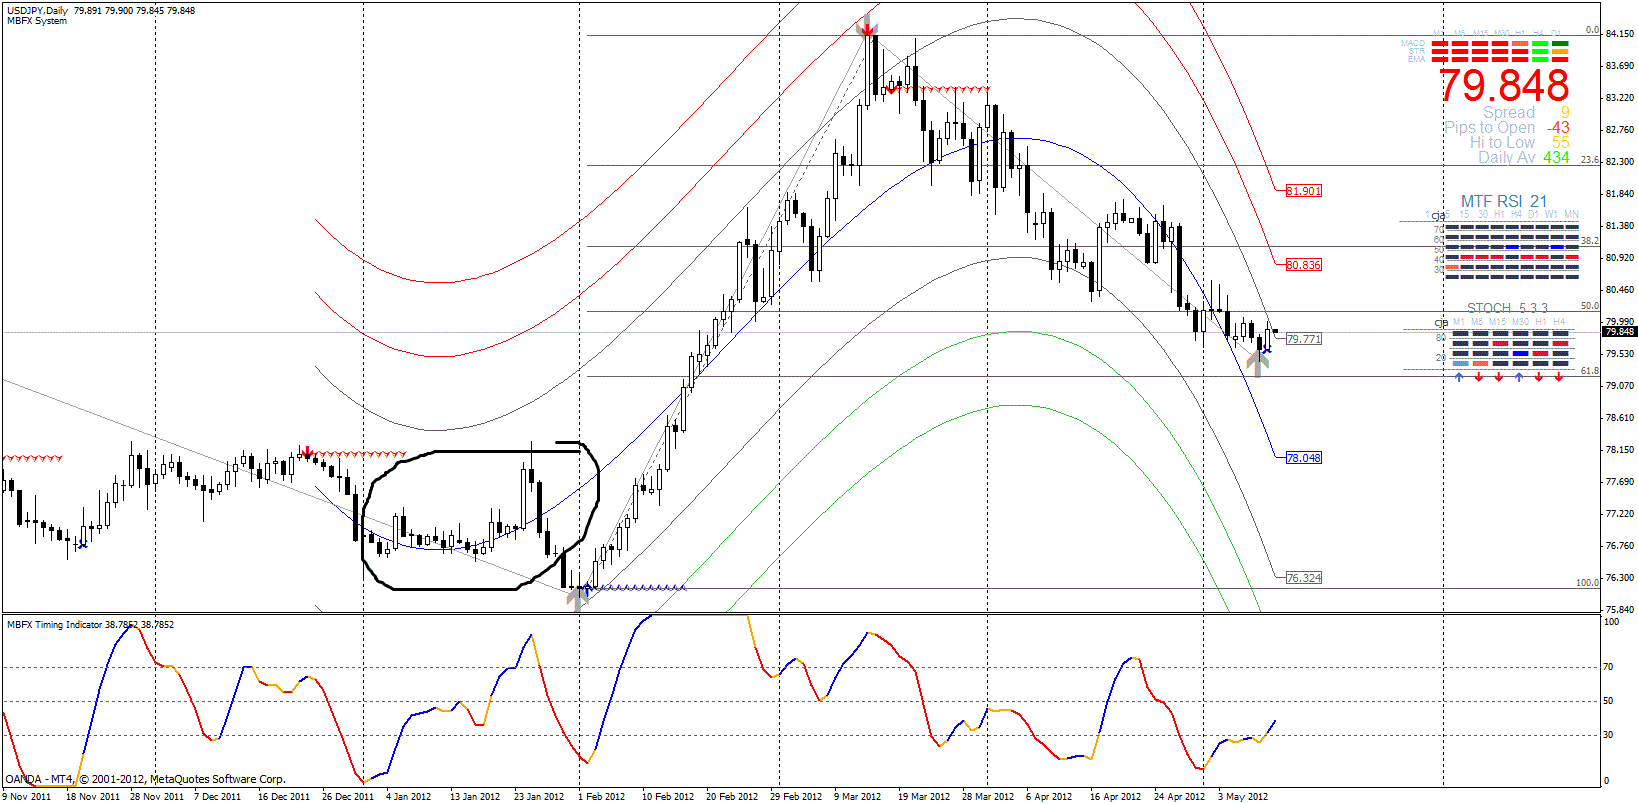
Task: Click the gray 79.771 projection price label
Action: click(1304, 339)
